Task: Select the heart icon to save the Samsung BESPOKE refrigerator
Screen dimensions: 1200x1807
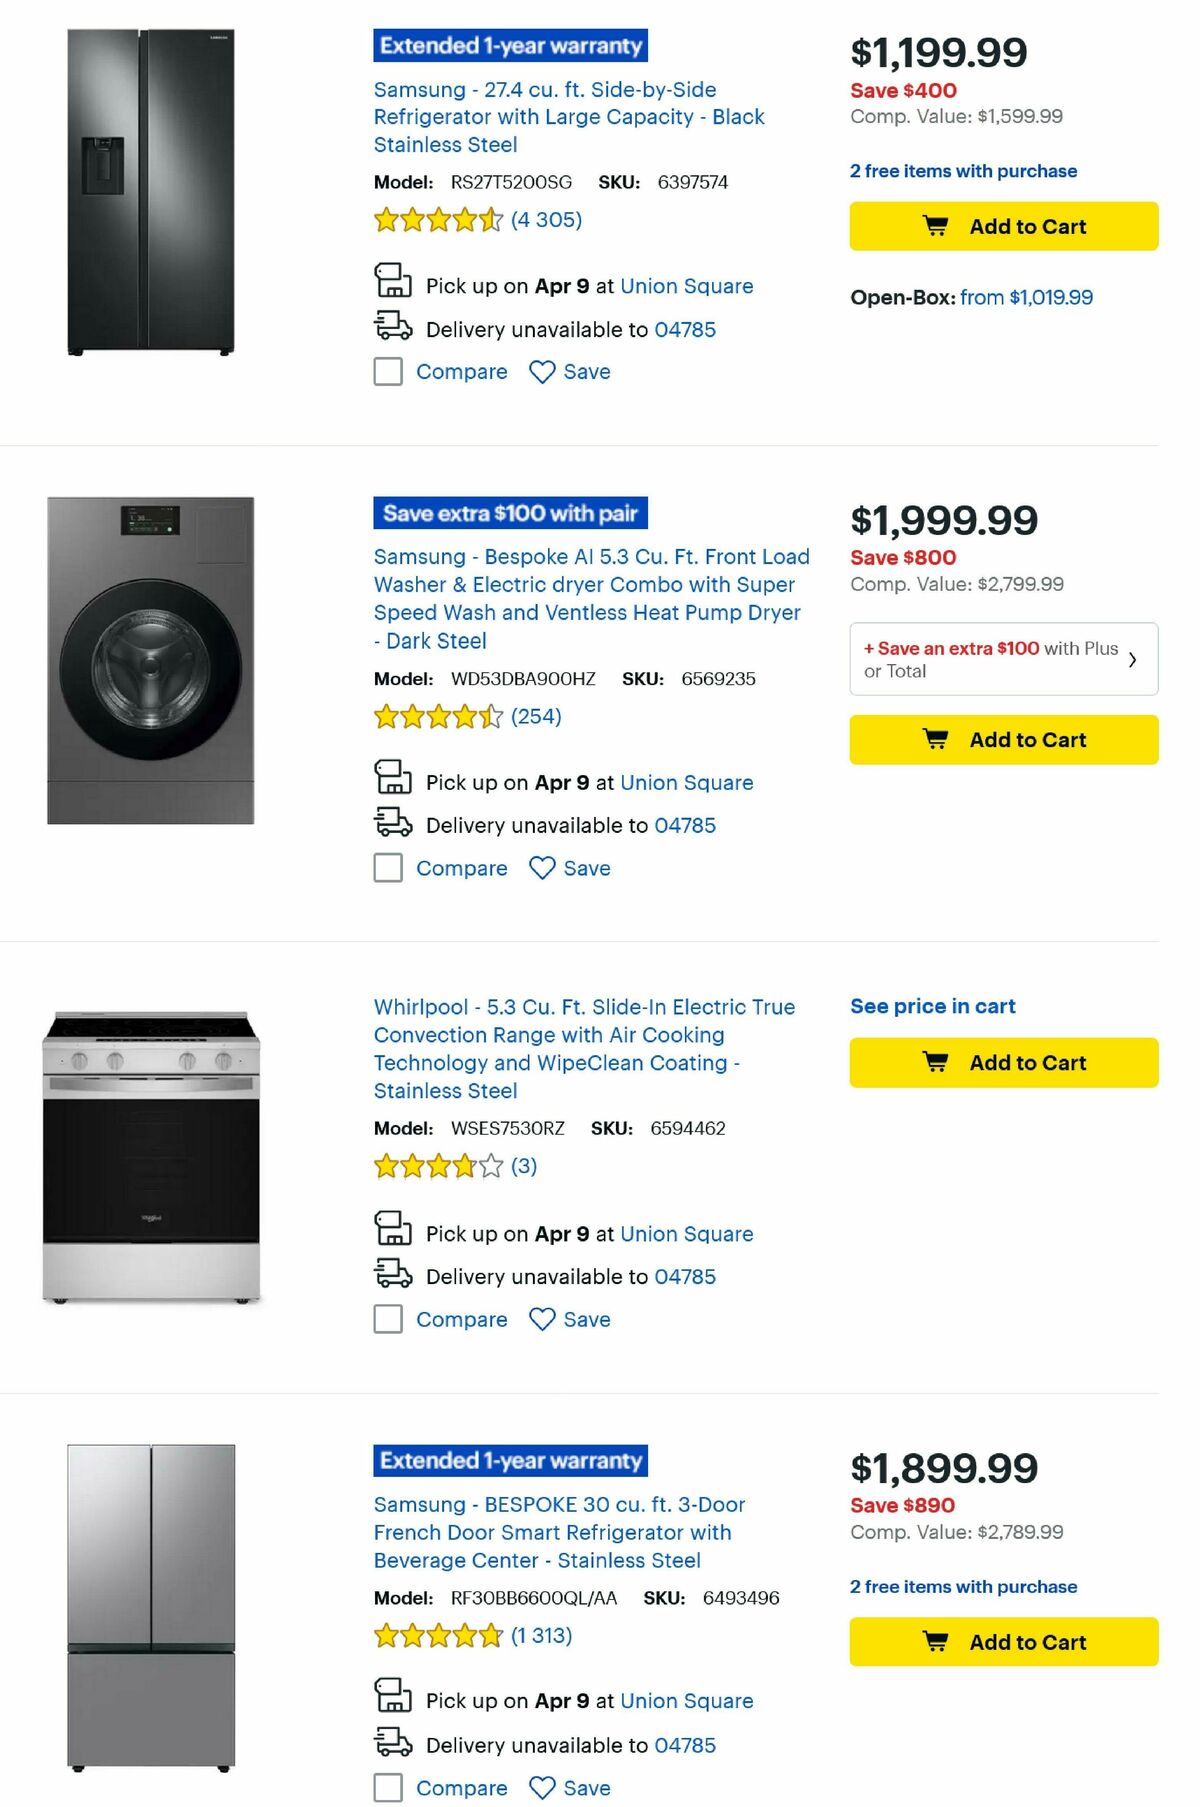Action: (541, 1788)
